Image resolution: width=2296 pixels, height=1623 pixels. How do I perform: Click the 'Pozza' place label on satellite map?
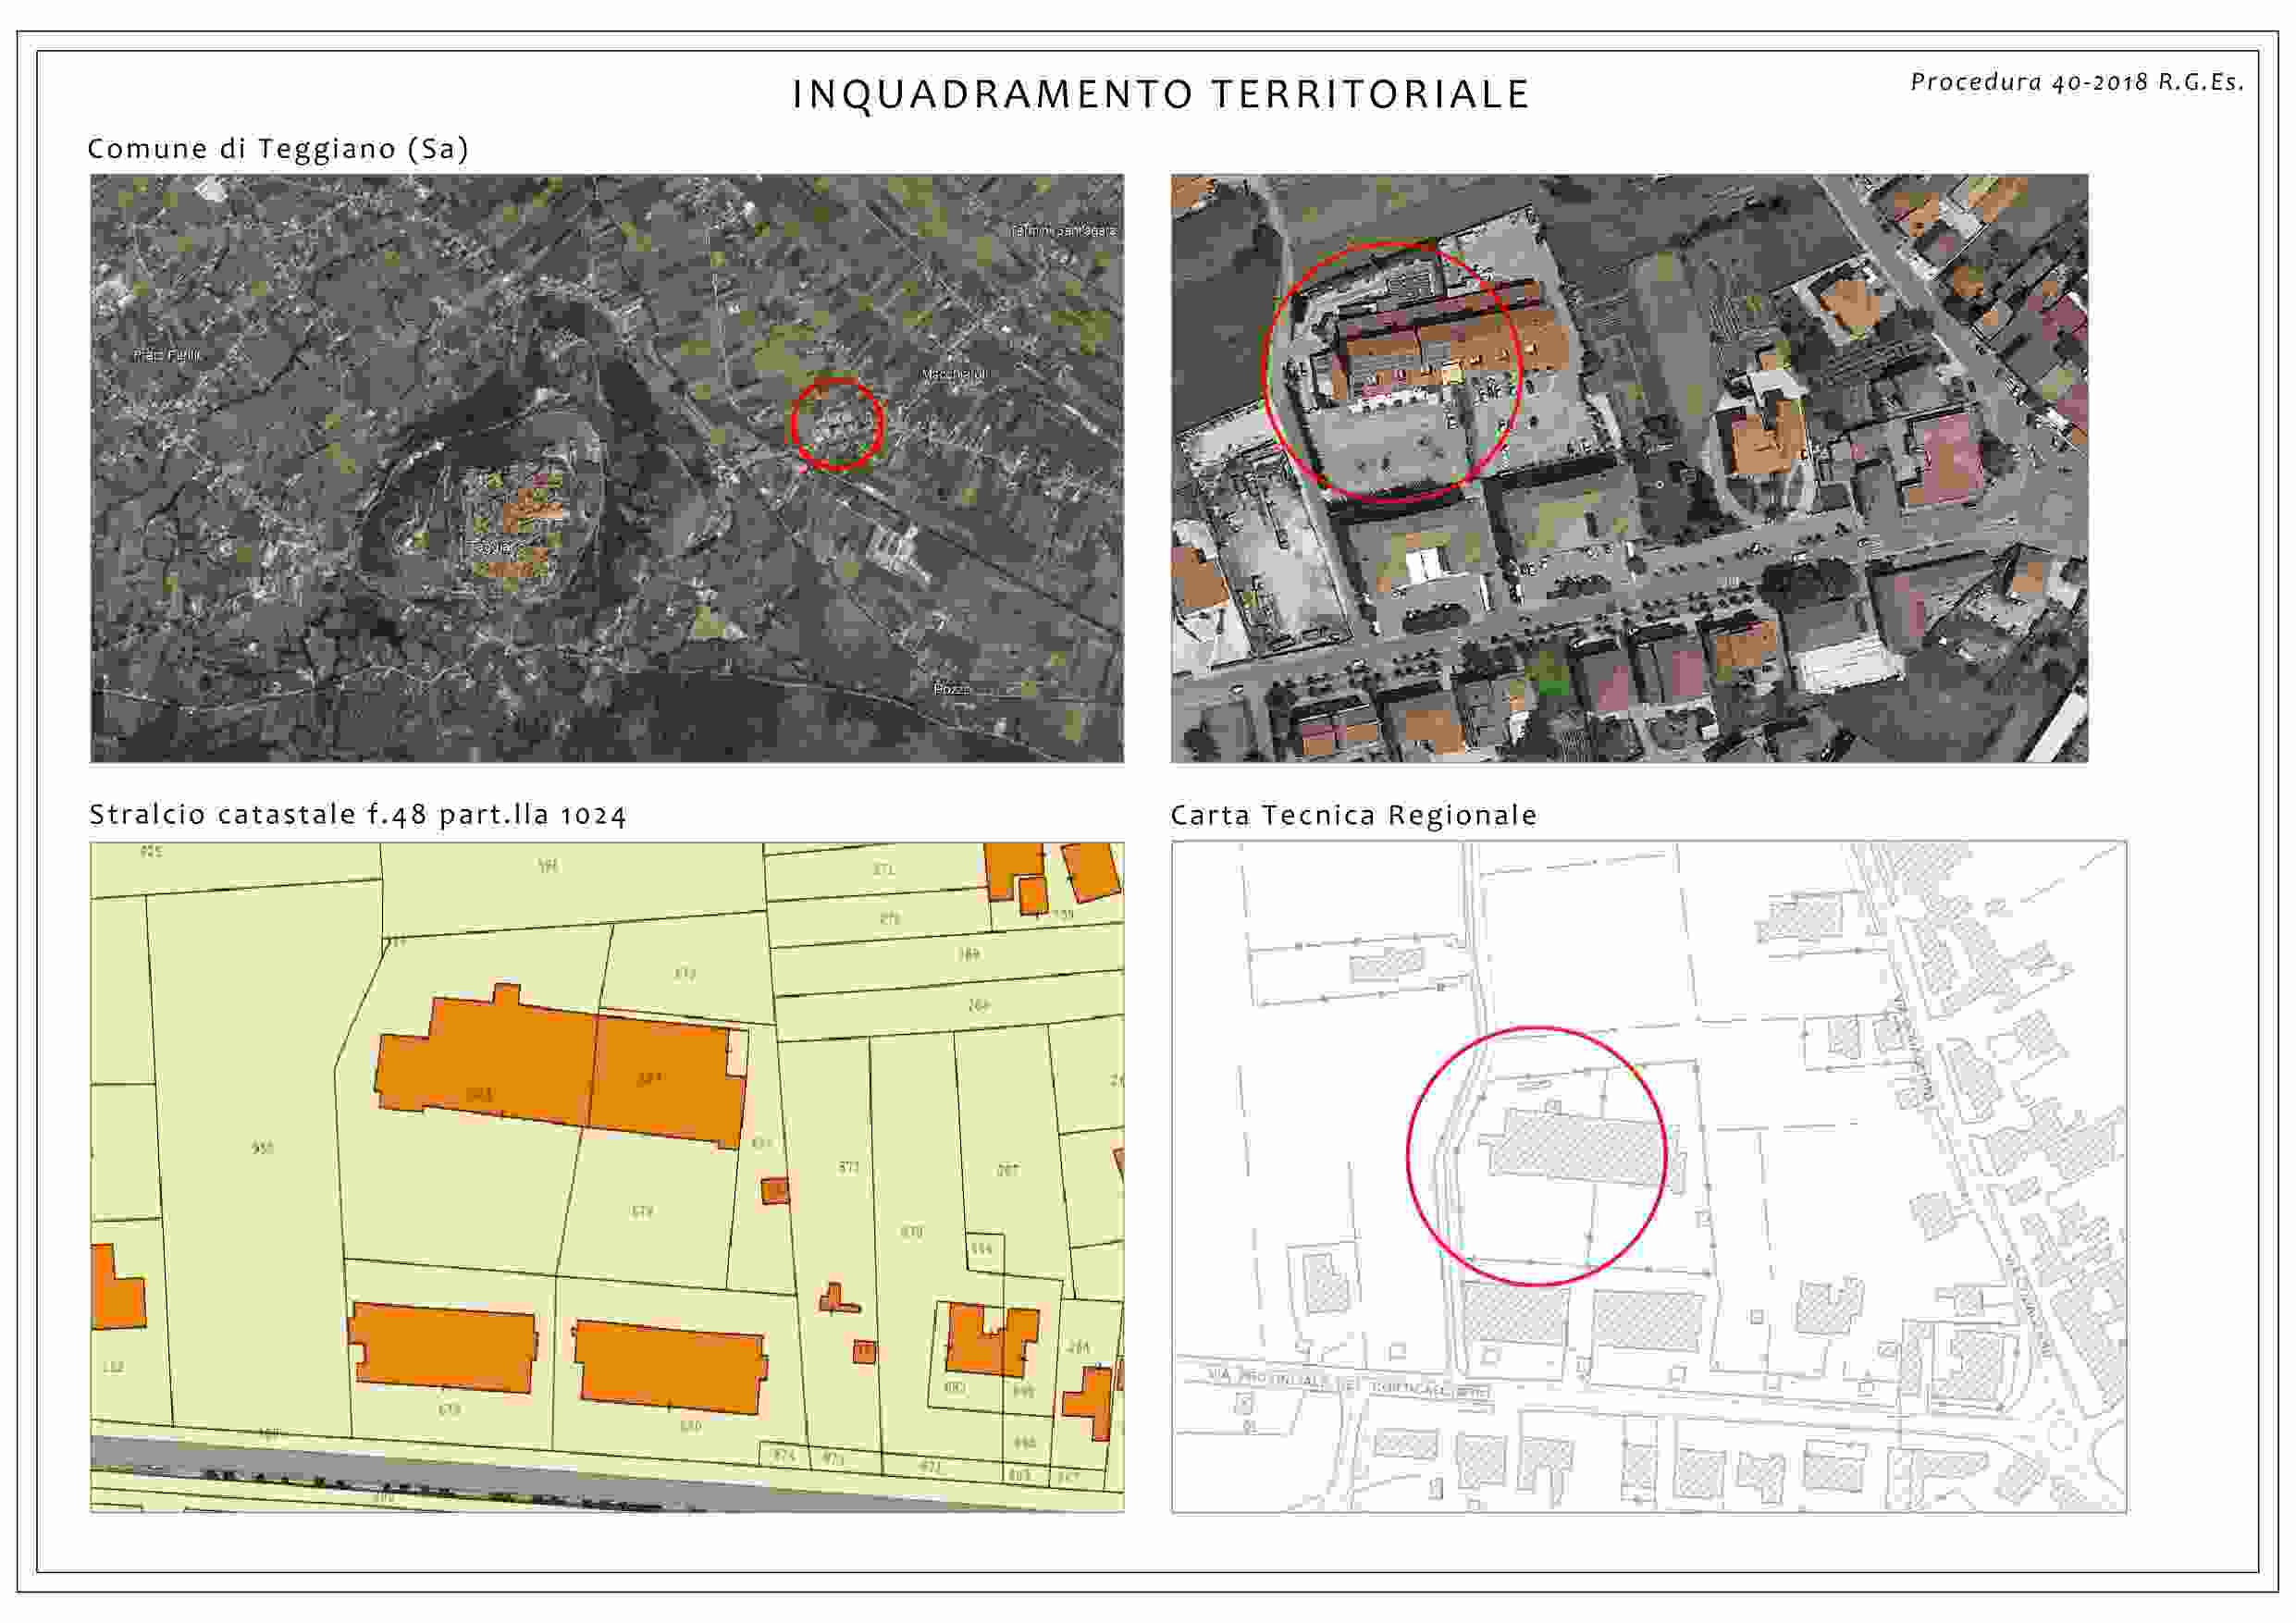[x=951, y=689]
